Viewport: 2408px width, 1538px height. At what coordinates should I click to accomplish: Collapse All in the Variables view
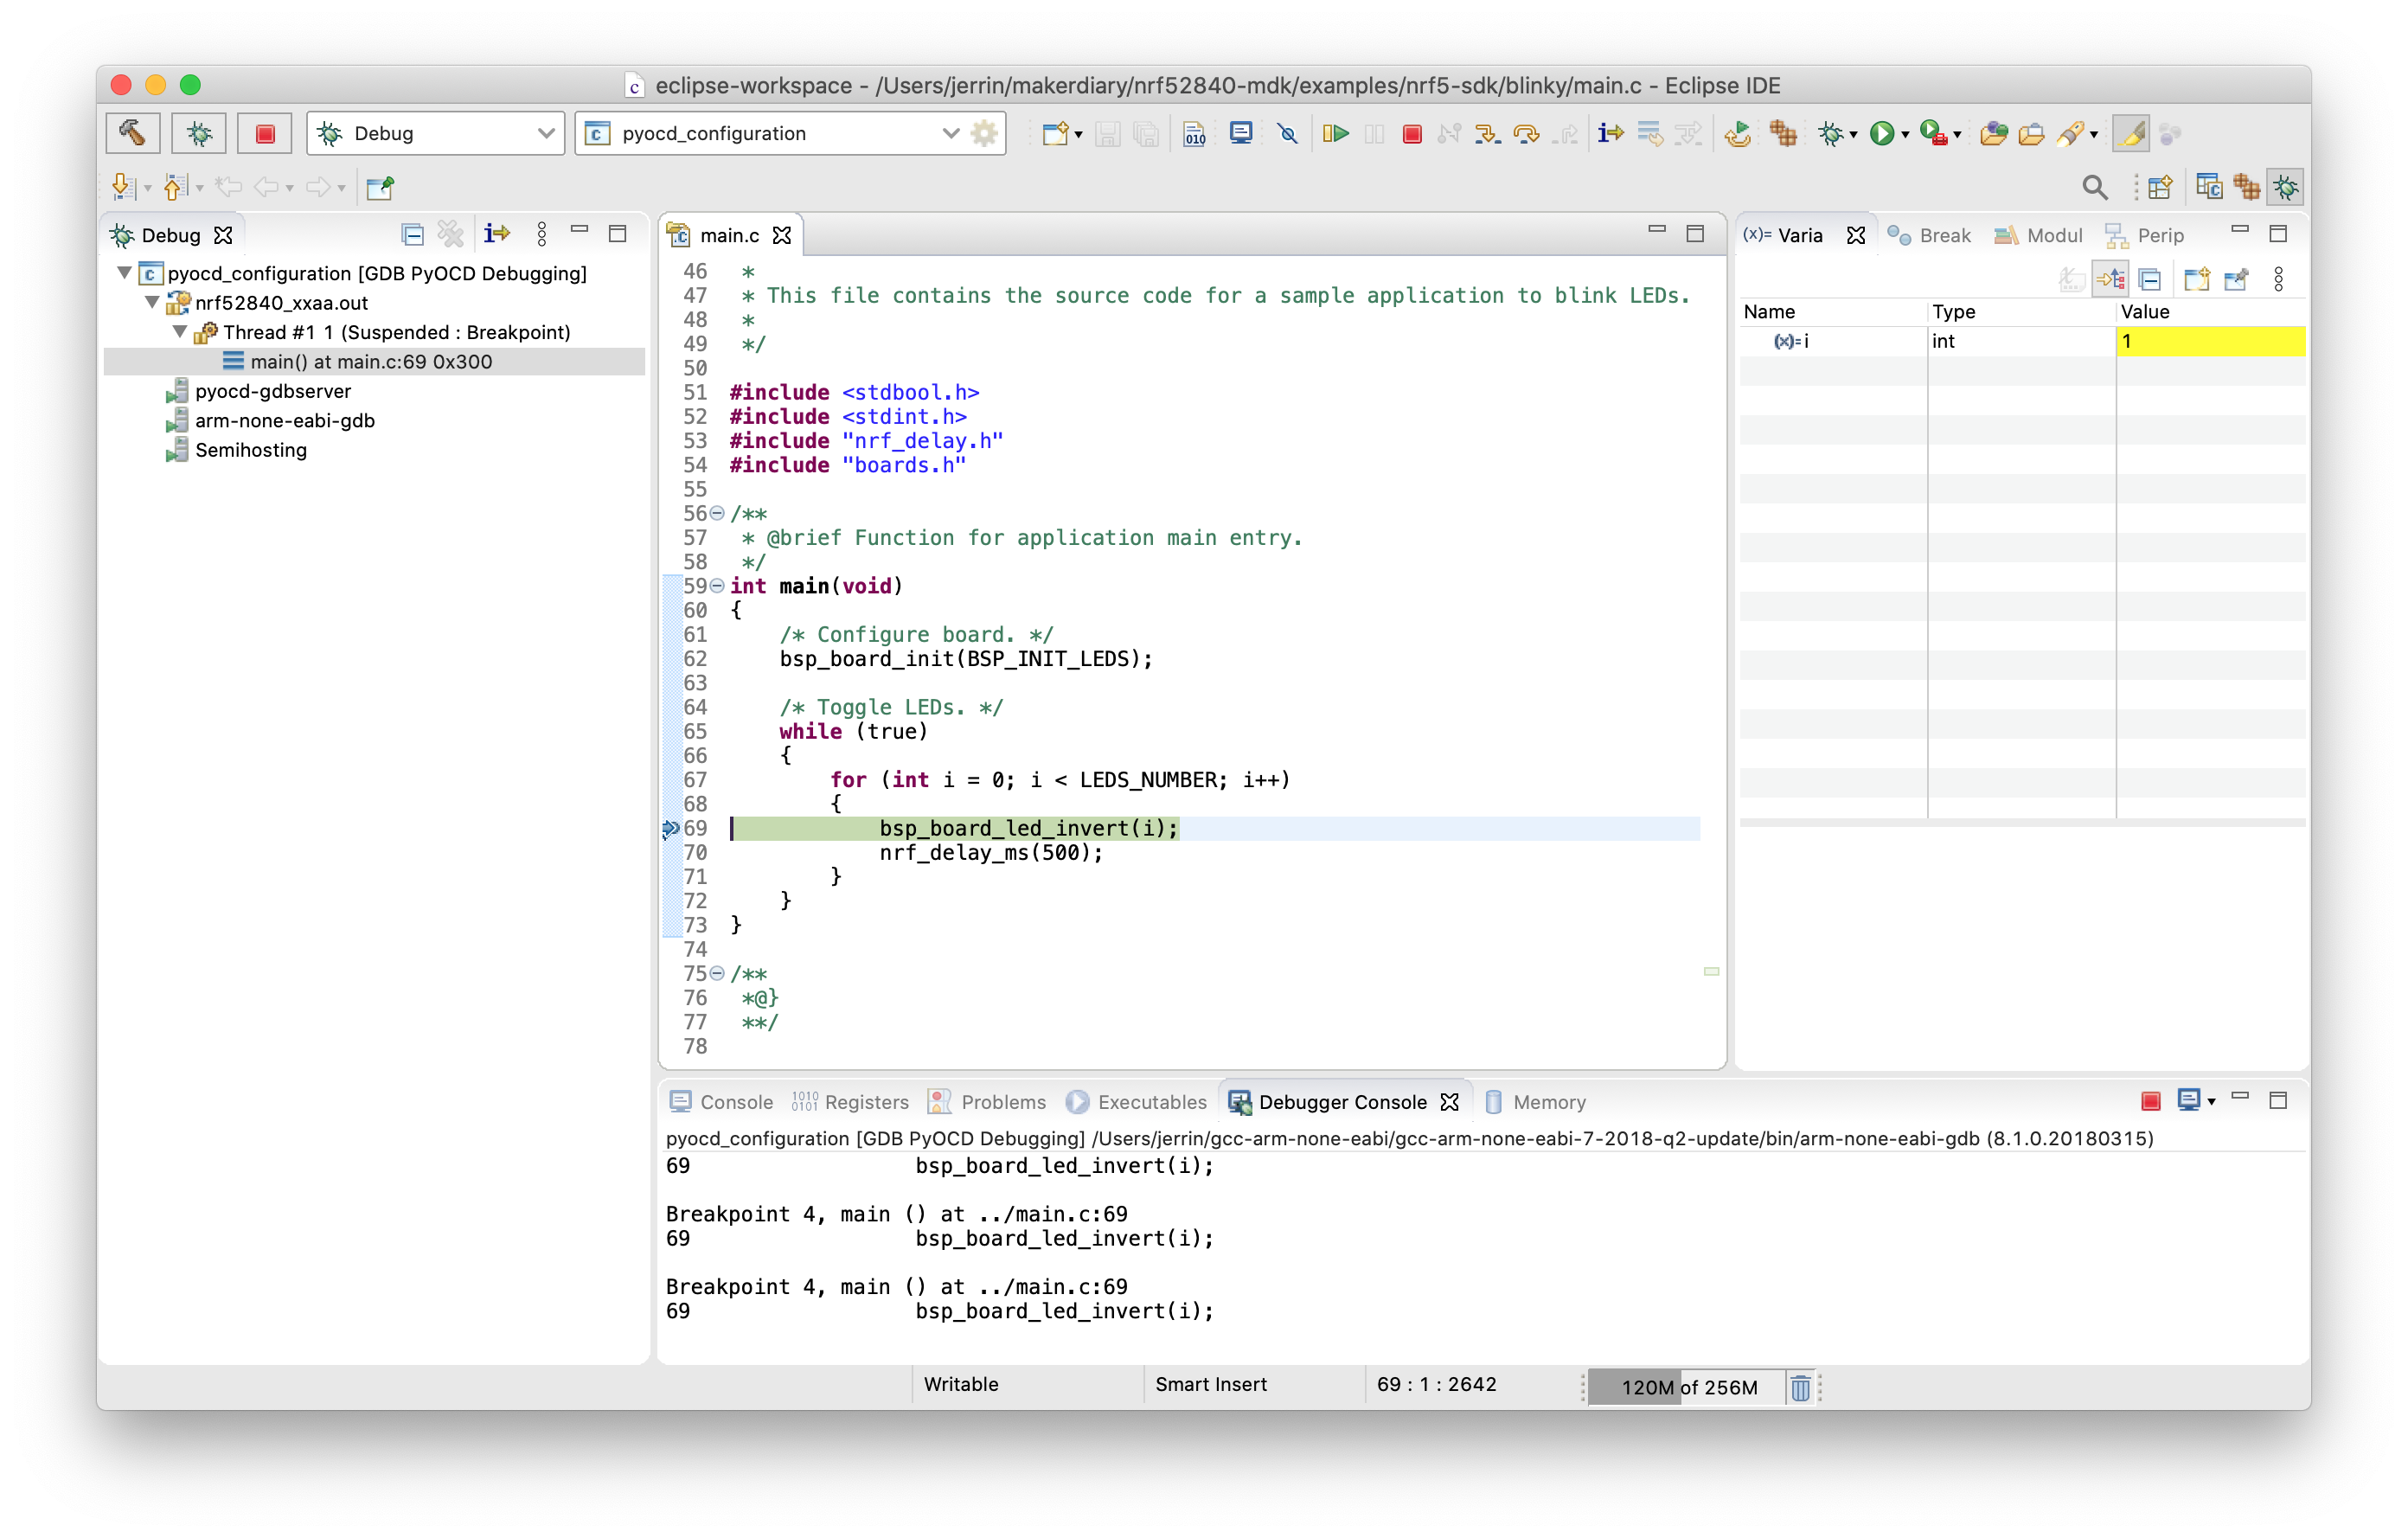2150,279
